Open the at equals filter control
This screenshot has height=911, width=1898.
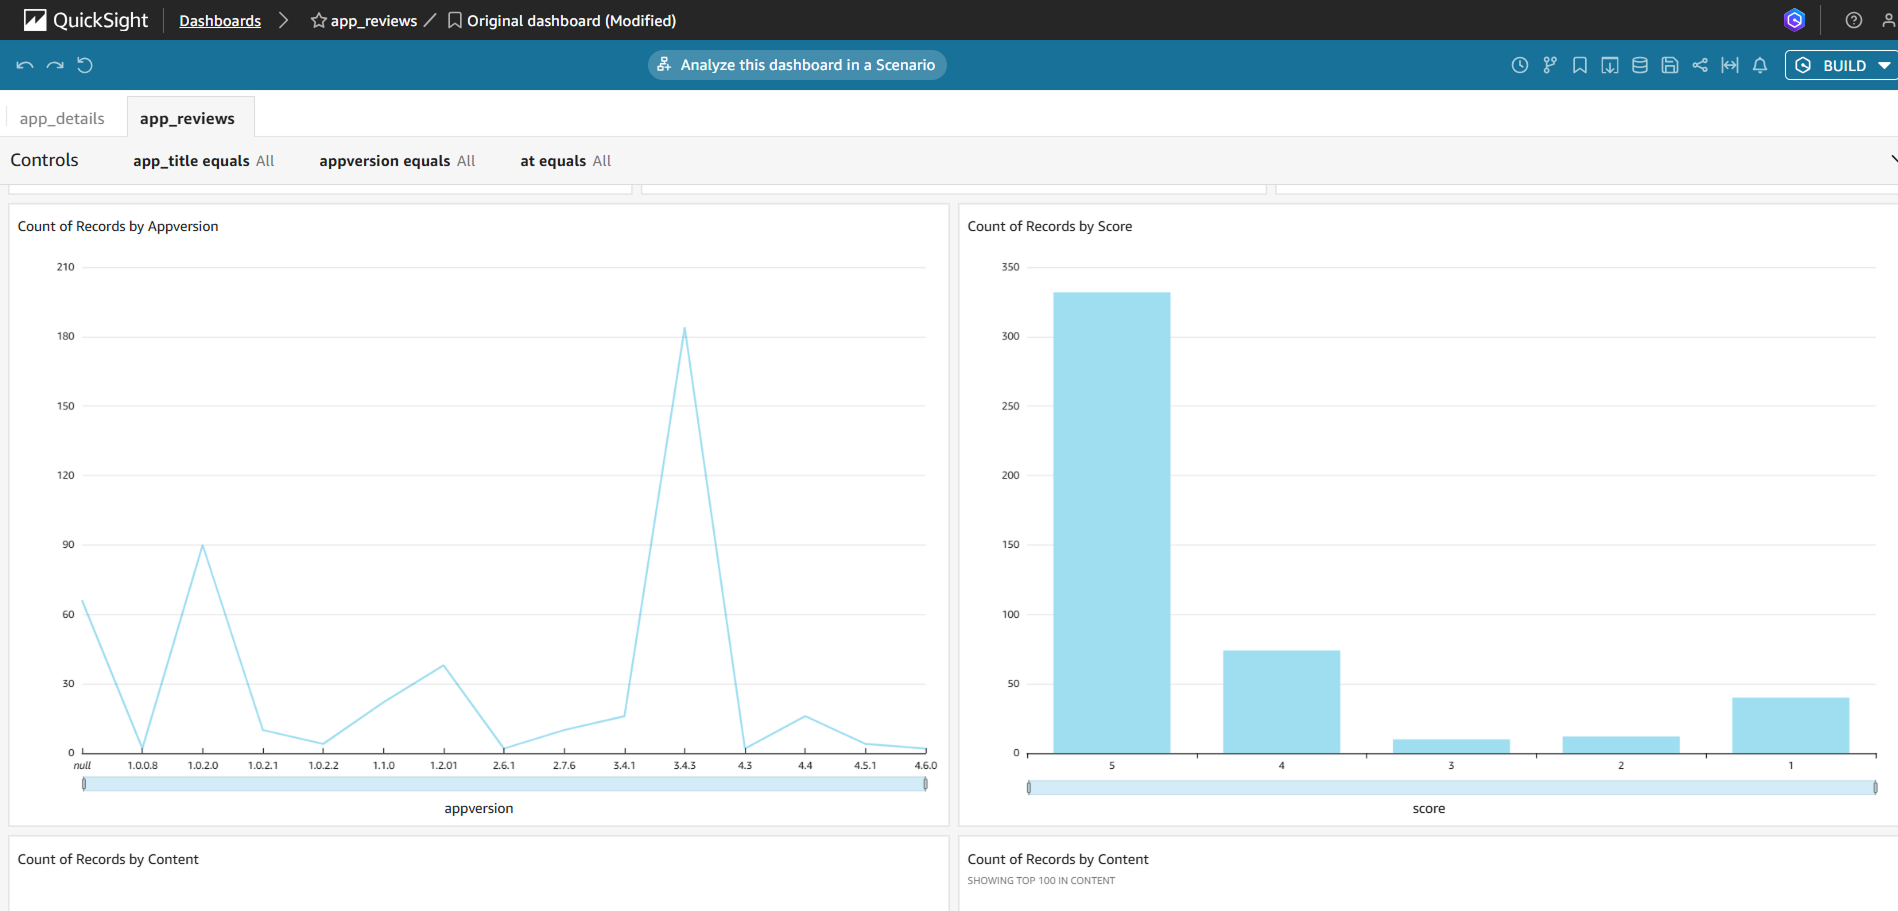point(565,161)
